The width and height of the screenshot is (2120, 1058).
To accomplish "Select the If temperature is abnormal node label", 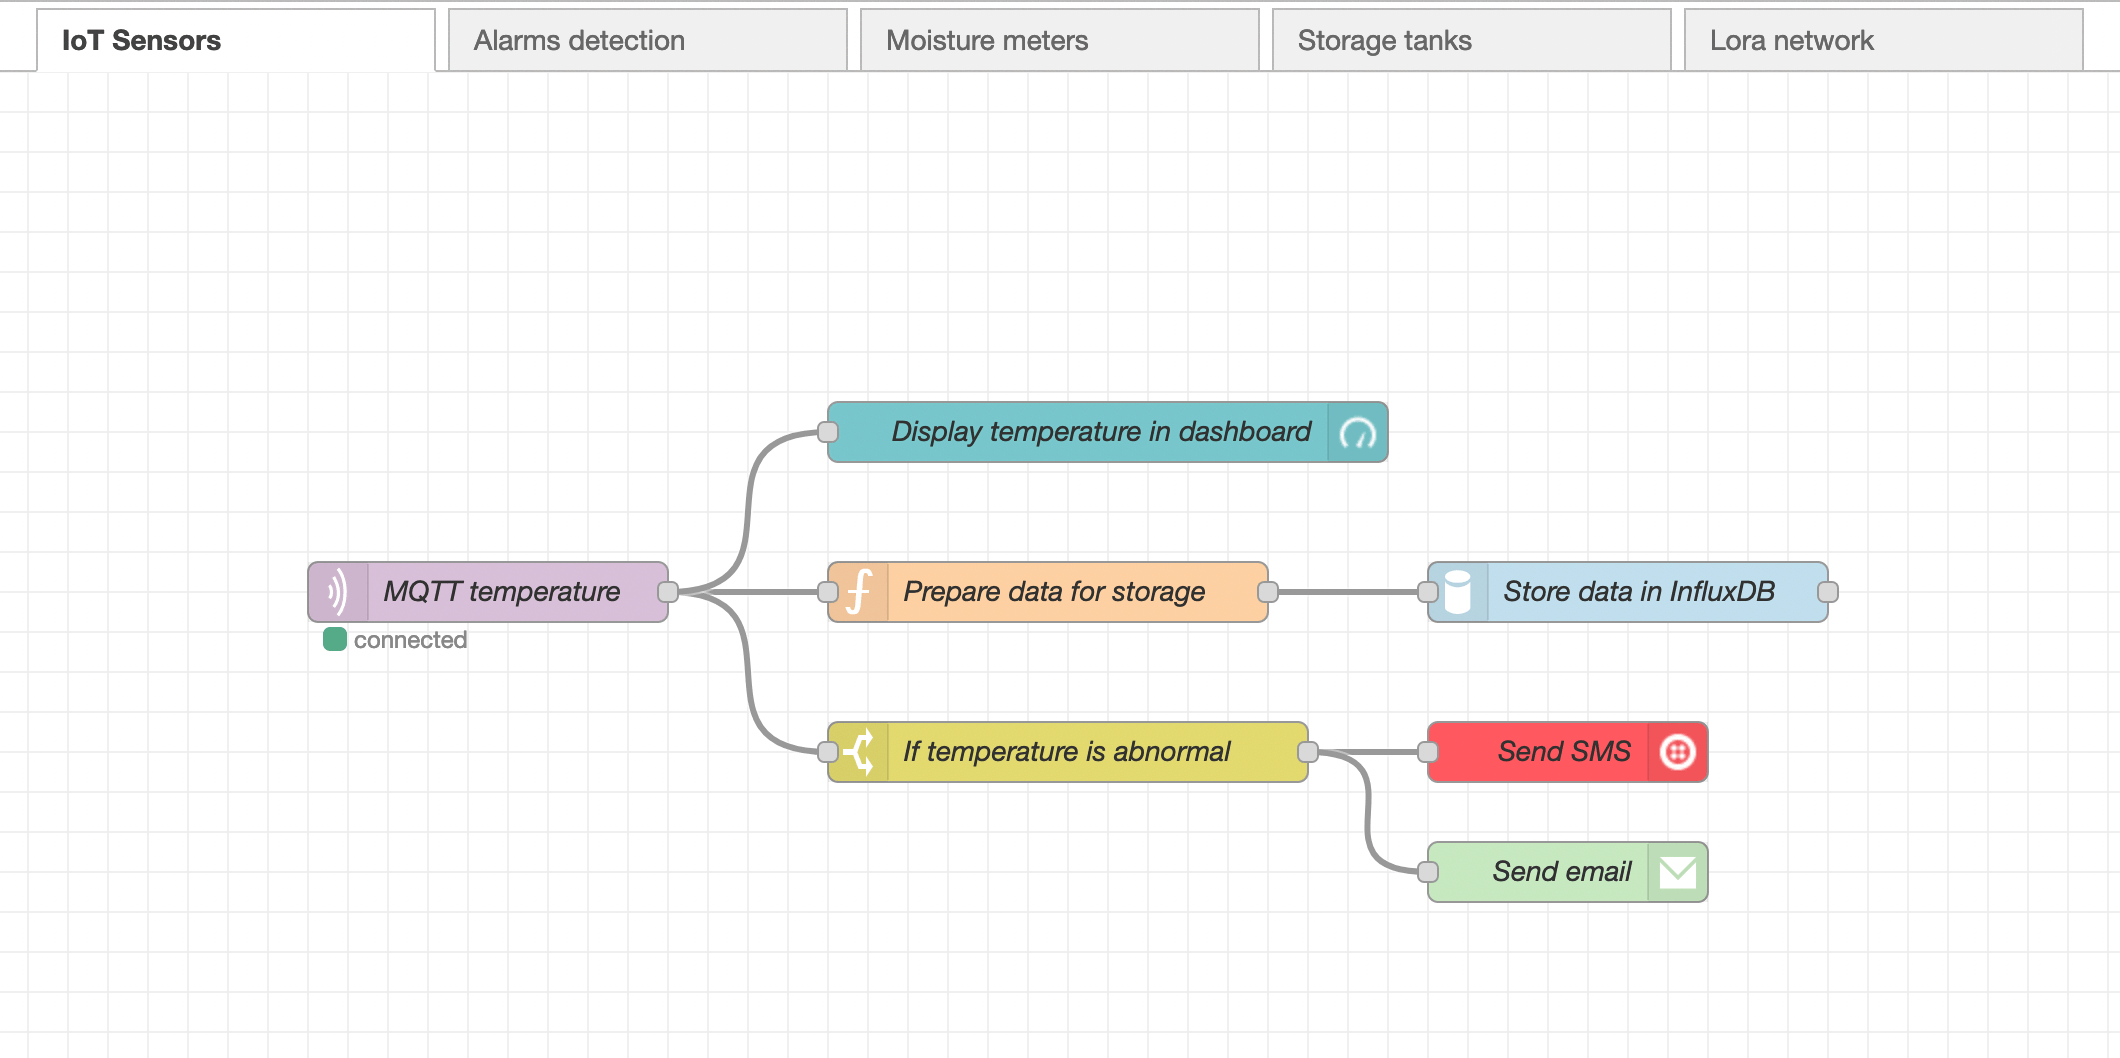I will (1066, 752).
